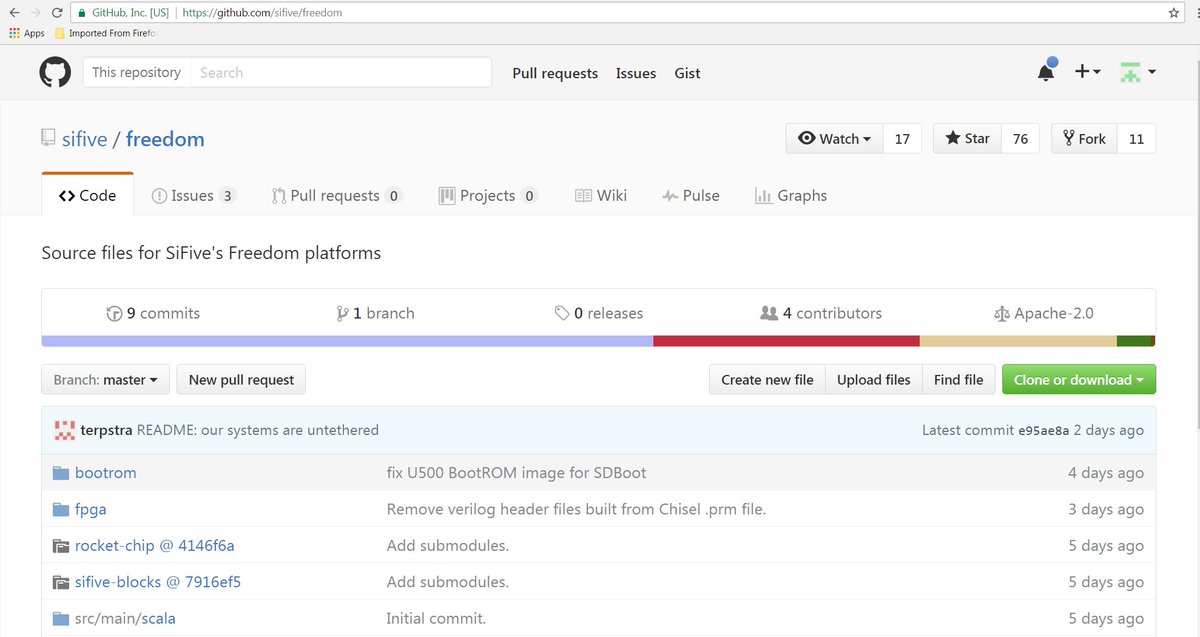Click the branch icon next to 1 branch

point(343,313)
